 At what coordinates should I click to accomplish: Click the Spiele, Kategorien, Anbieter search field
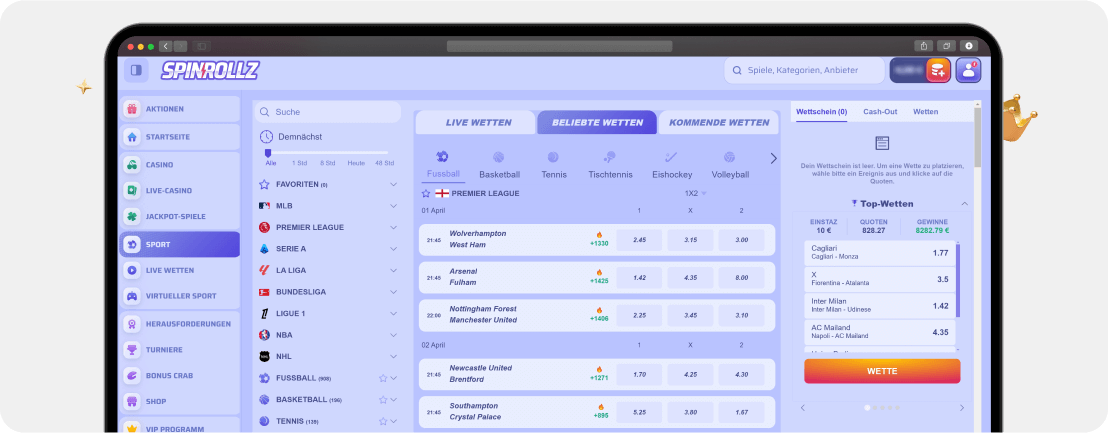click(804, 71)
